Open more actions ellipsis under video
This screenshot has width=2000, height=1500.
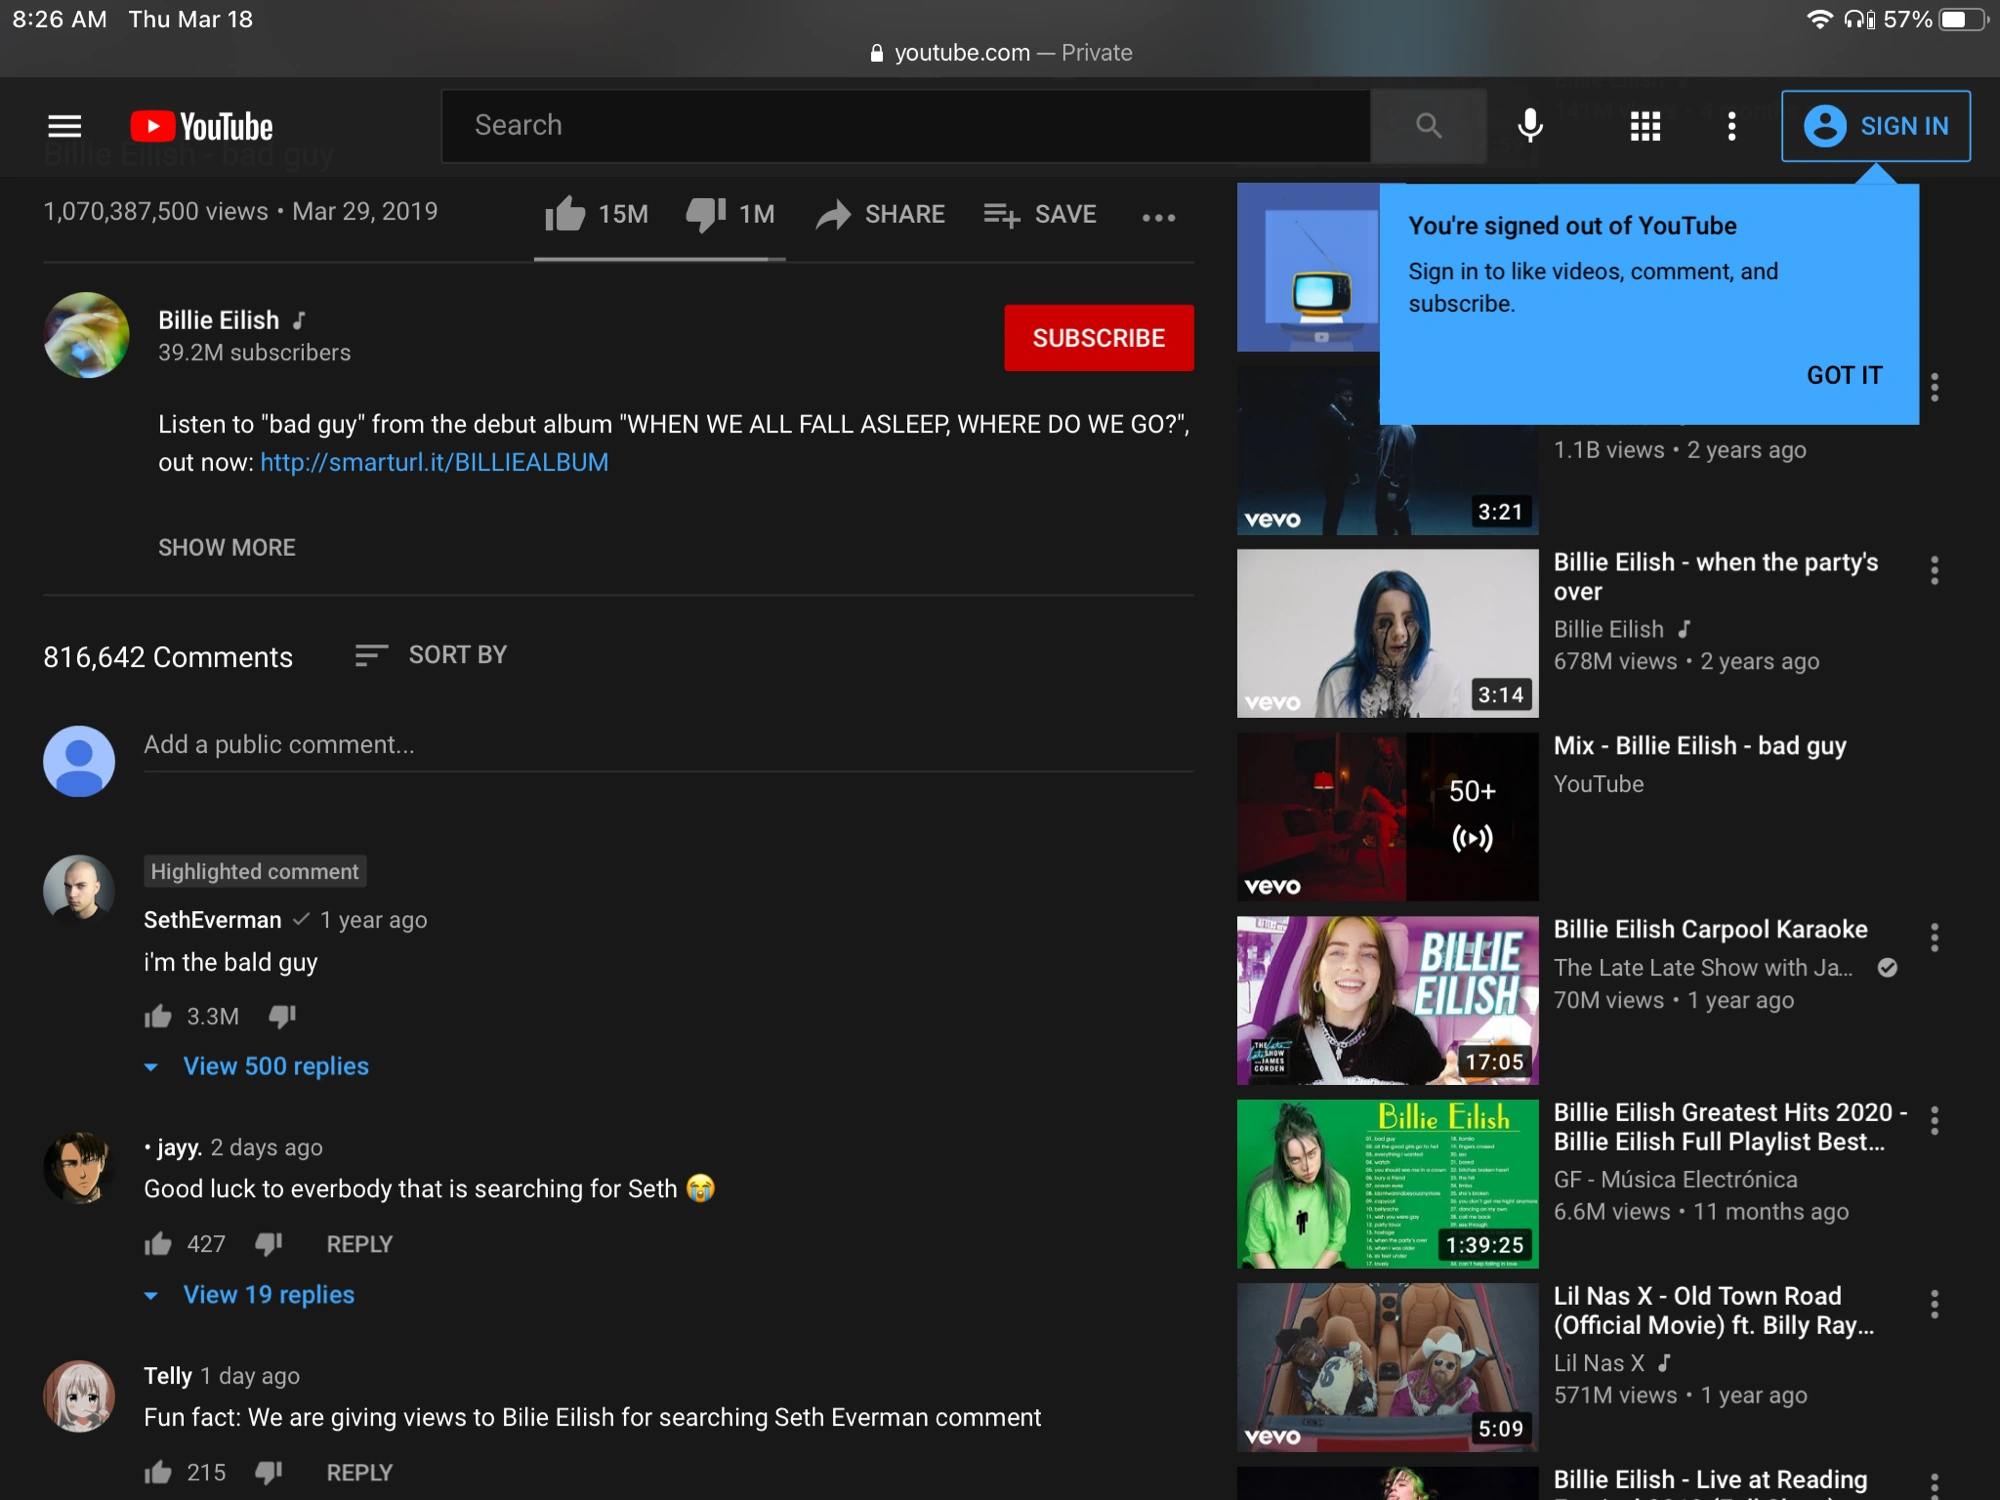click(x=1158, y=217)
